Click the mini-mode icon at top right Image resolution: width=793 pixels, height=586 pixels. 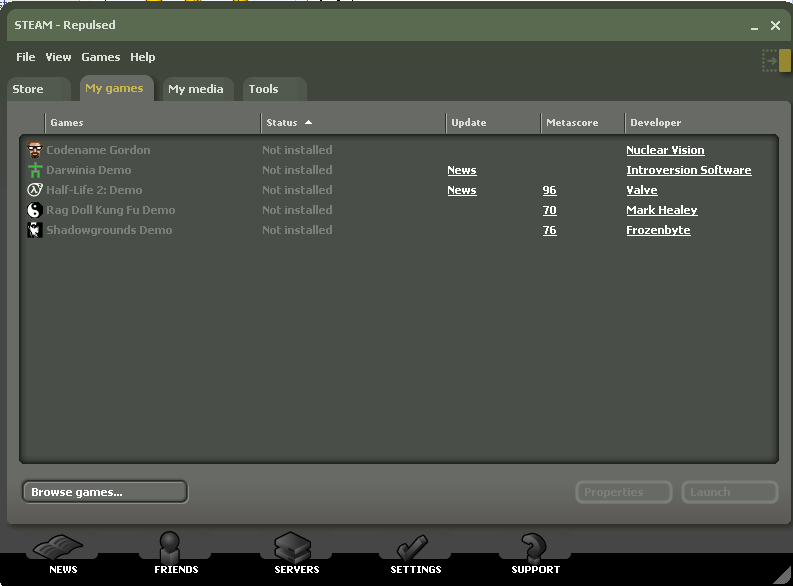coord(776,60)
